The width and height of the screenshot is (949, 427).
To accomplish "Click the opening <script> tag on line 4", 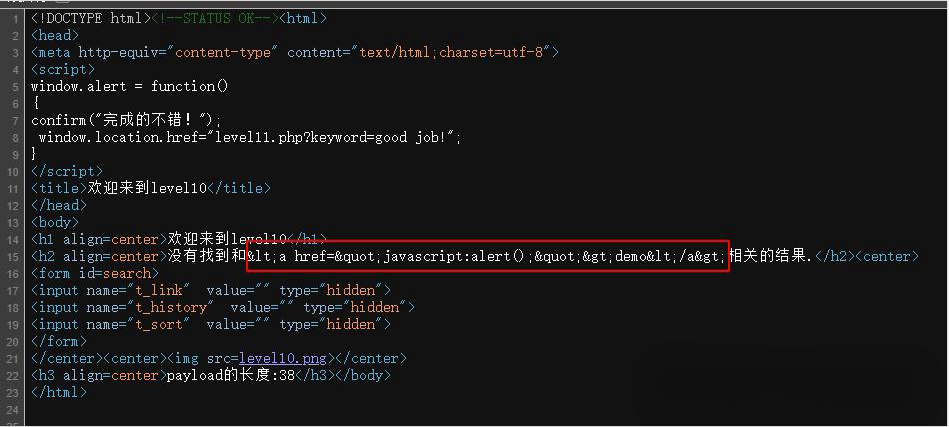I will 63,70.
